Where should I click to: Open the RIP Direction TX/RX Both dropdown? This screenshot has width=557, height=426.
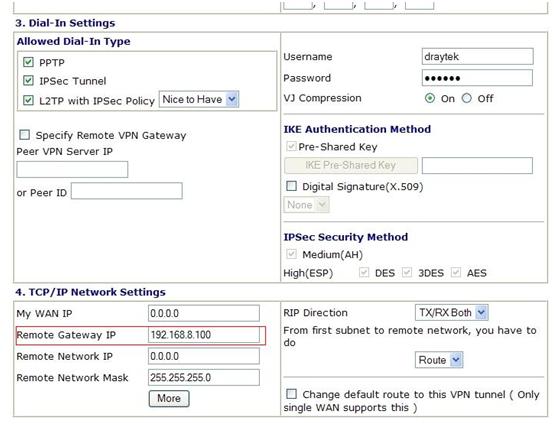tap(451, 313)
